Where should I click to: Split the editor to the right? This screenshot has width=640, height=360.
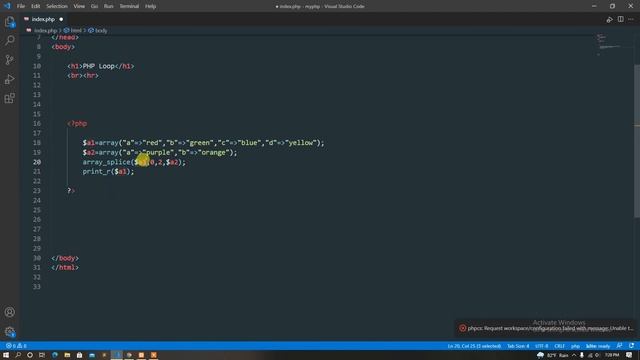point(620,19)
